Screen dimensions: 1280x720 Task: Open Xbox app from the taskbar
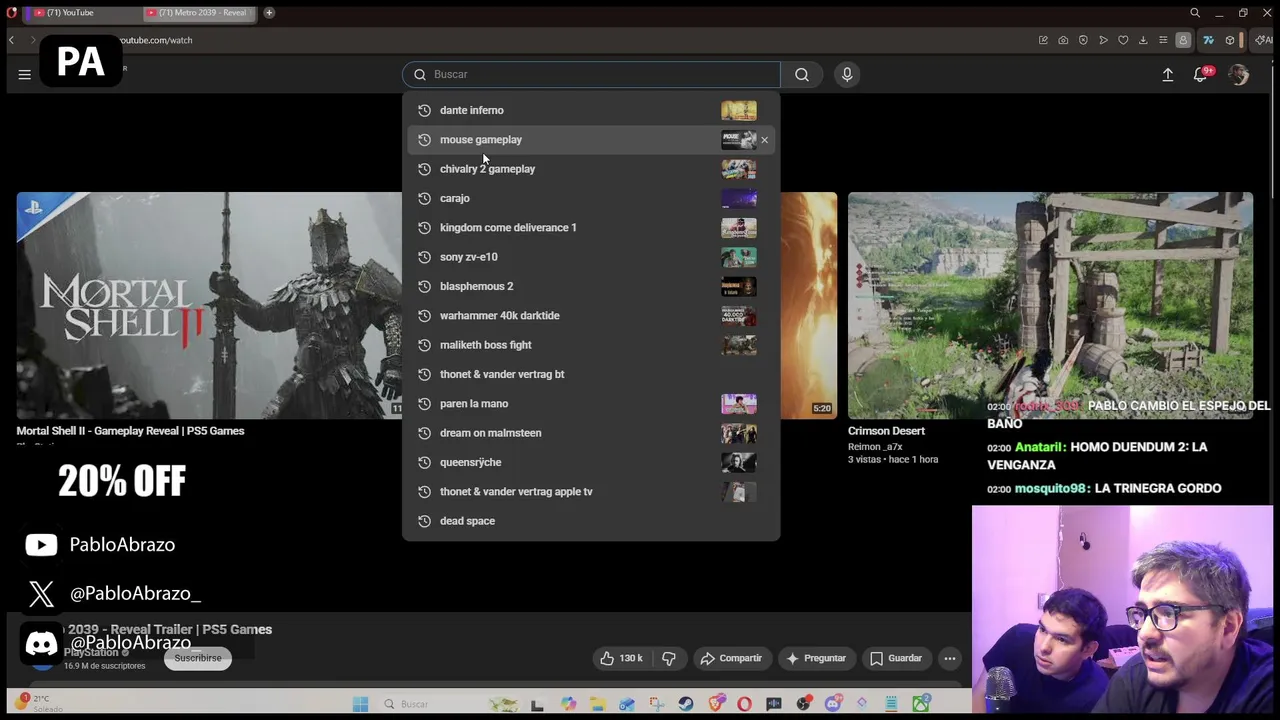coord(921,704)
